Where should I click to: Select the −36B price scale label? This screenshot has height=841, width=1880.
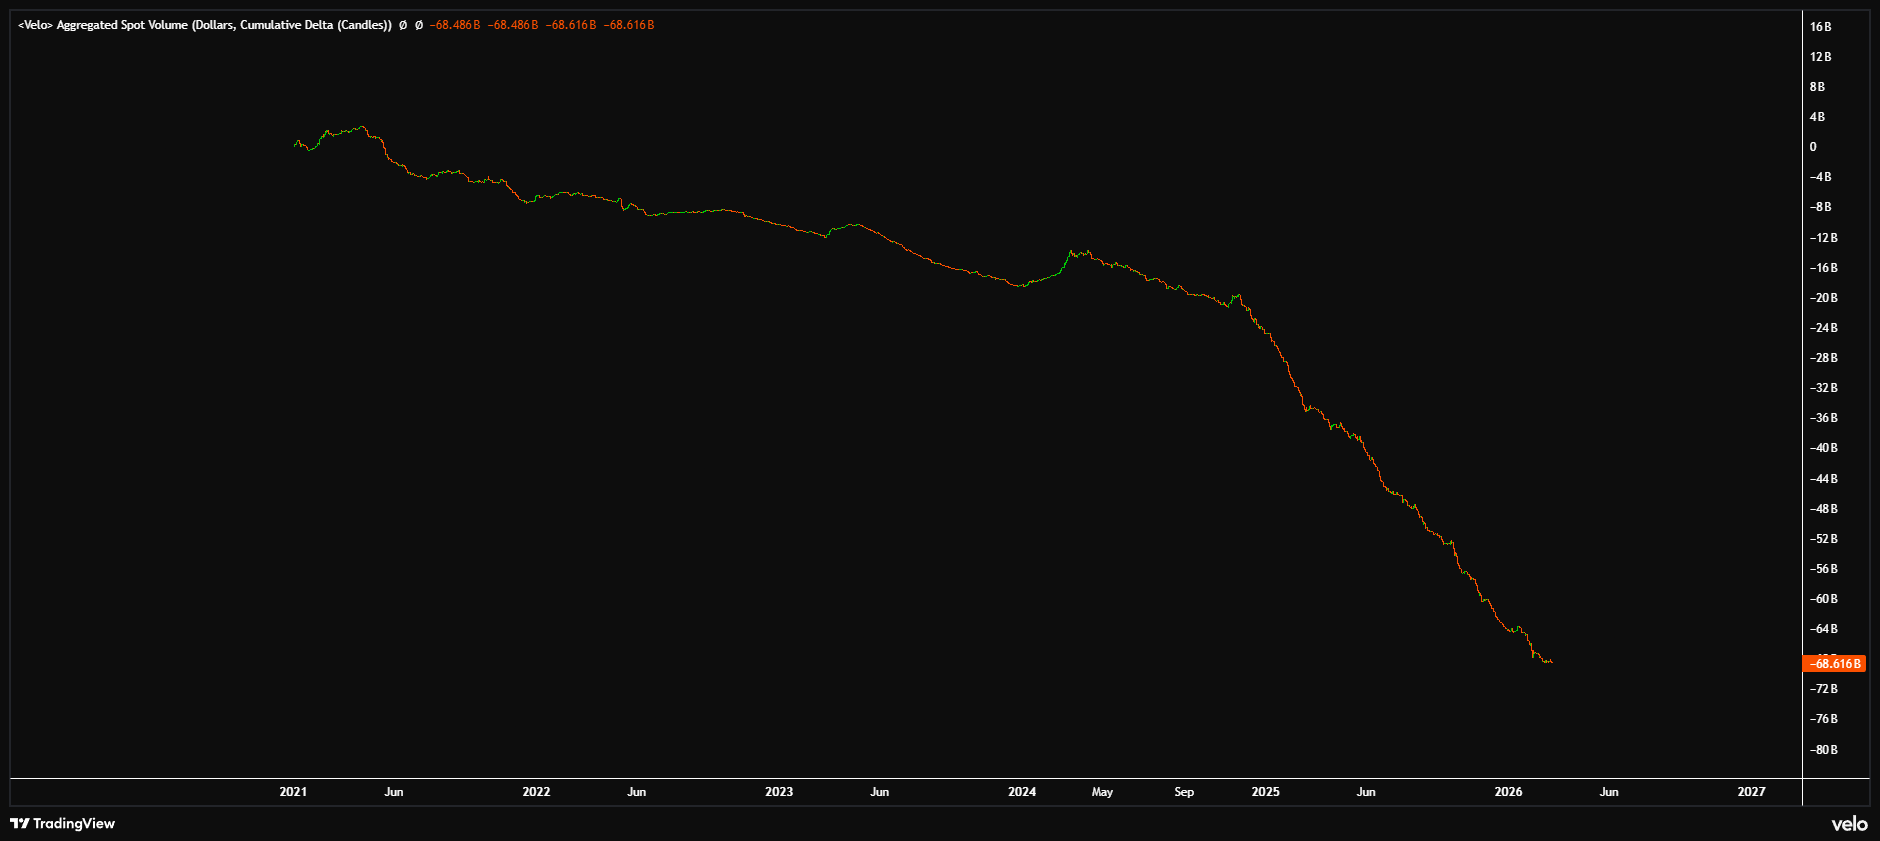tap(1823, 418)
